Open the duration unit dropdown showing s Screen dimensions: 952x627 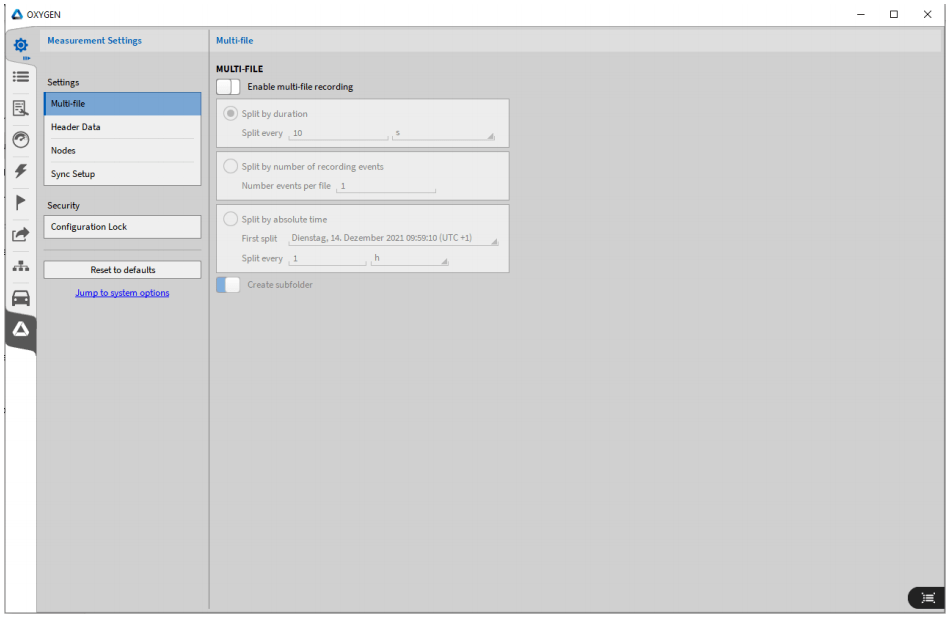(443, 133)
